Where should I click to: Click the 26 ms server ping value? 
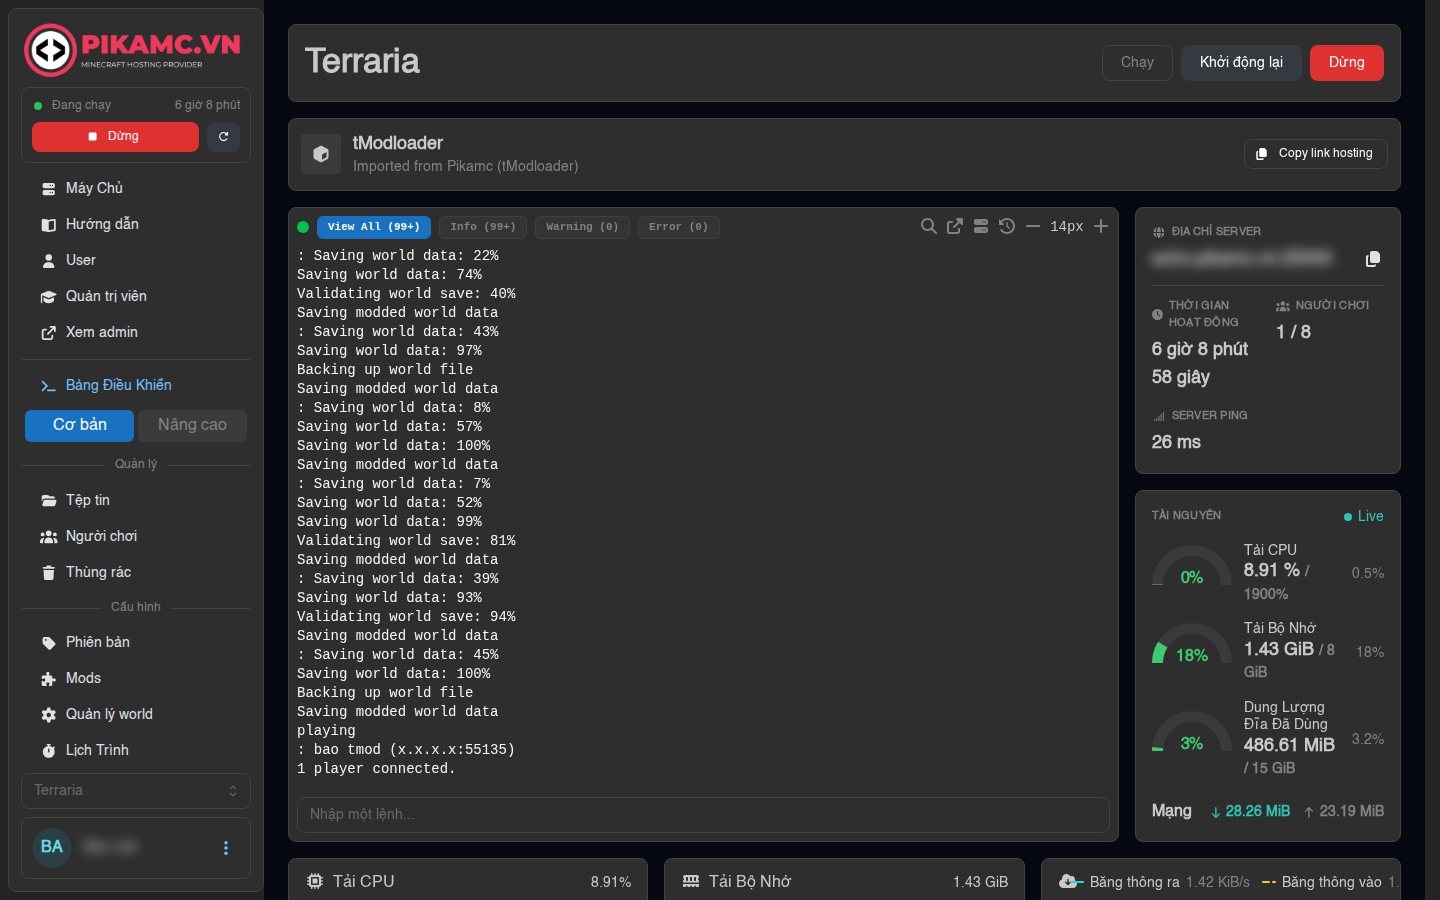point(1176,442)
